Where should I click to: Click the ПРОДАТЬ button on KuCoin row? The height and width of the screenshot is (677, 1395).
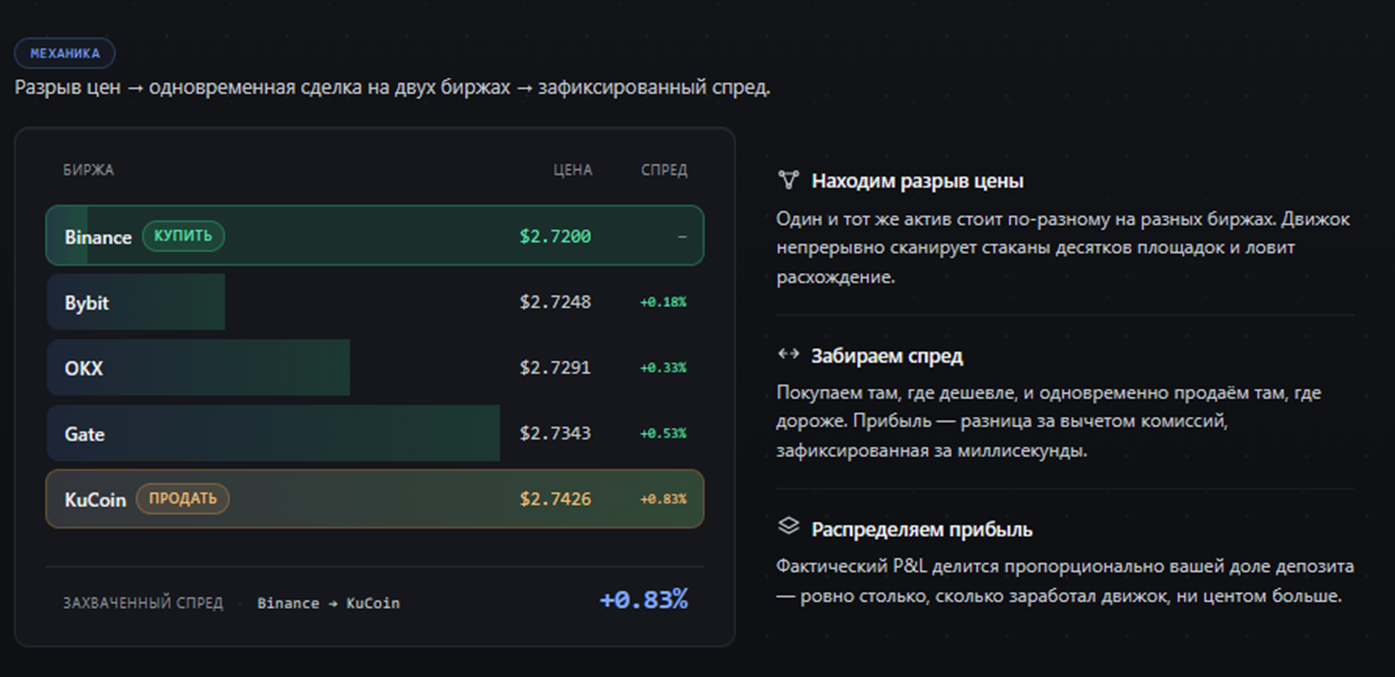(183, 498)
